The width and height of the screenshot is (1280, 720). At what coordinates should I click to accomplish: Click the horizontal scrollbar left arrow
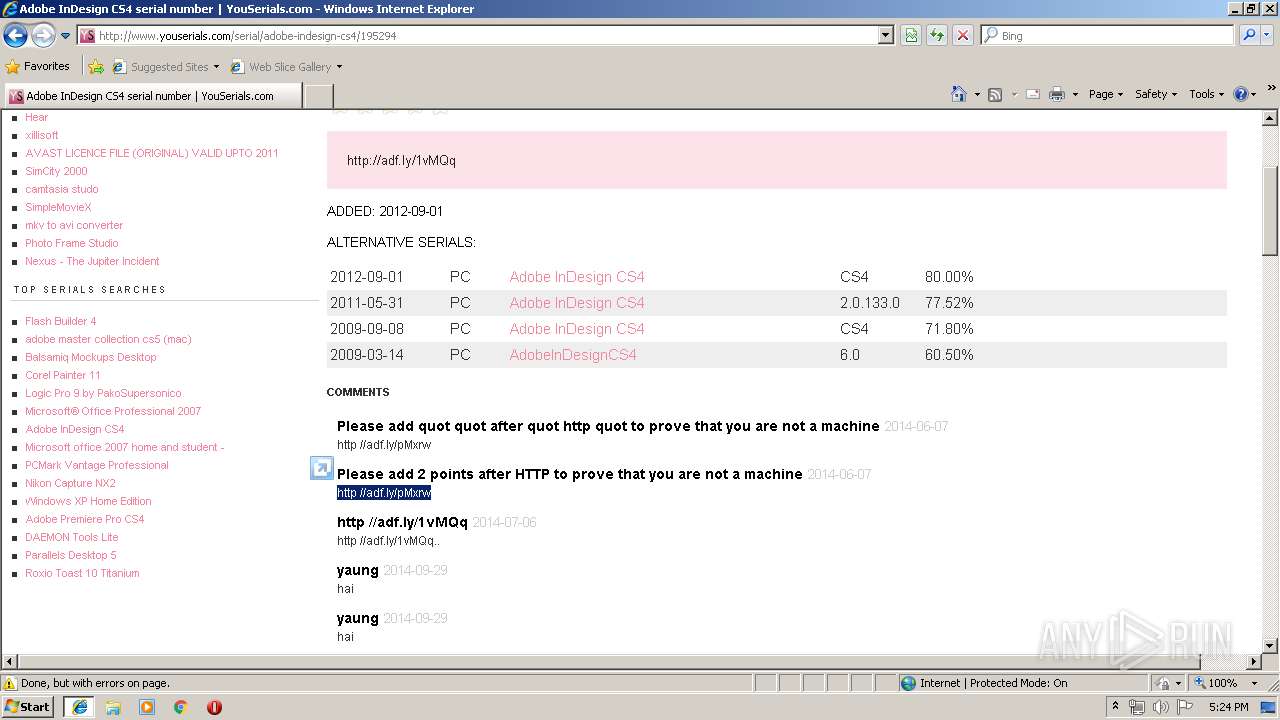coord(9,661)
